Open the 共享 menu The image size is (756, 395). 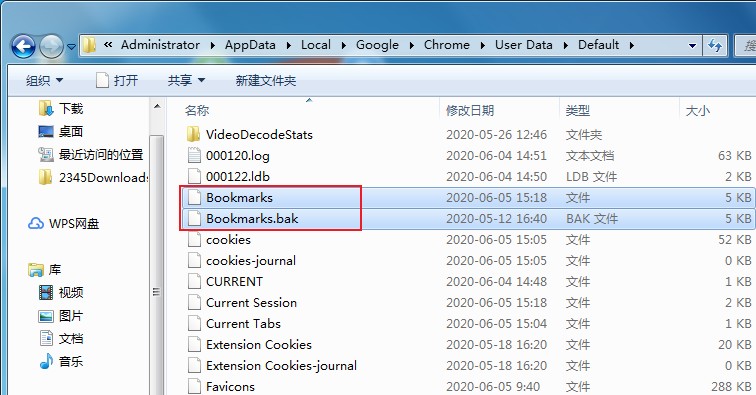[186, 80]
